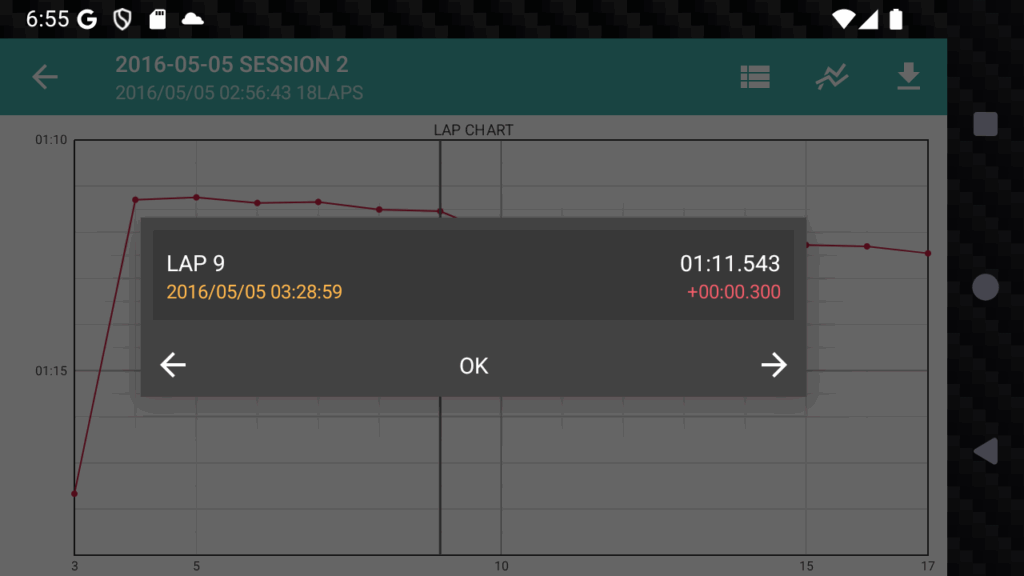Tap the Google G status bar icon

pyautogui.click(x=87, y=20)
